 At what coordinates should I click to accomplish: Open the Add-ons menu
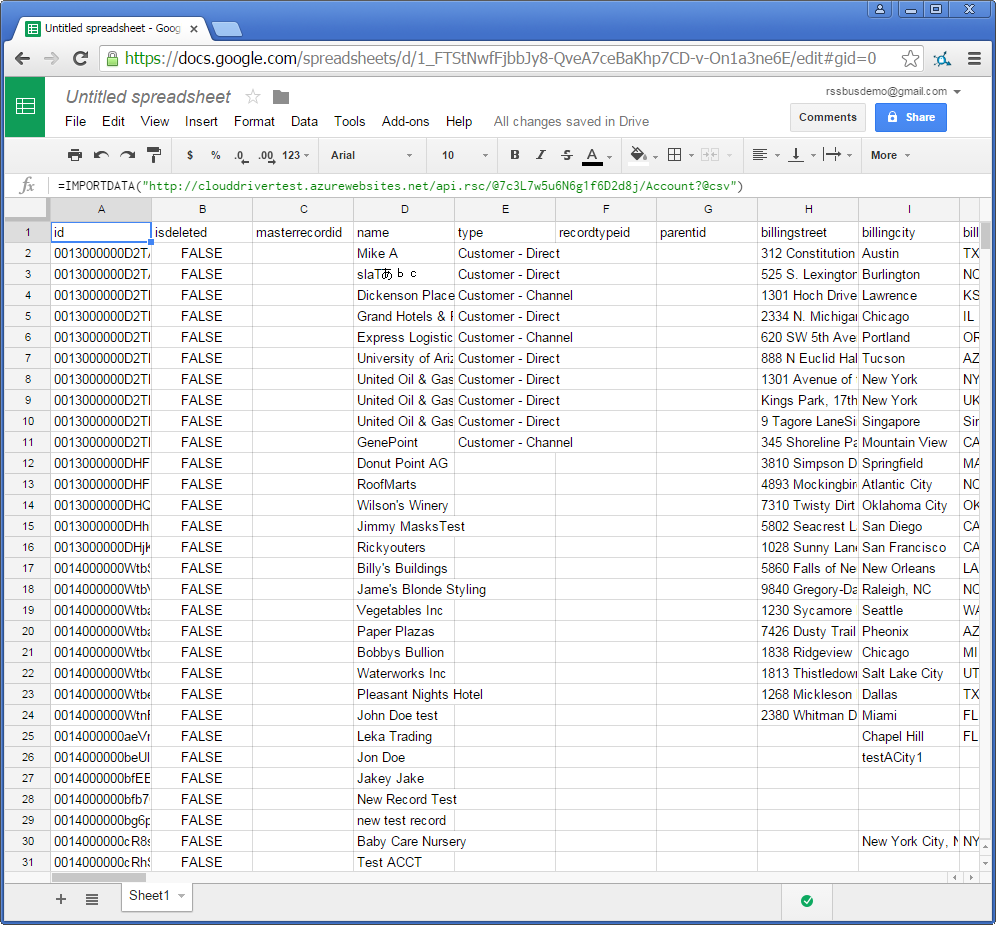click(x=405, y=121)
